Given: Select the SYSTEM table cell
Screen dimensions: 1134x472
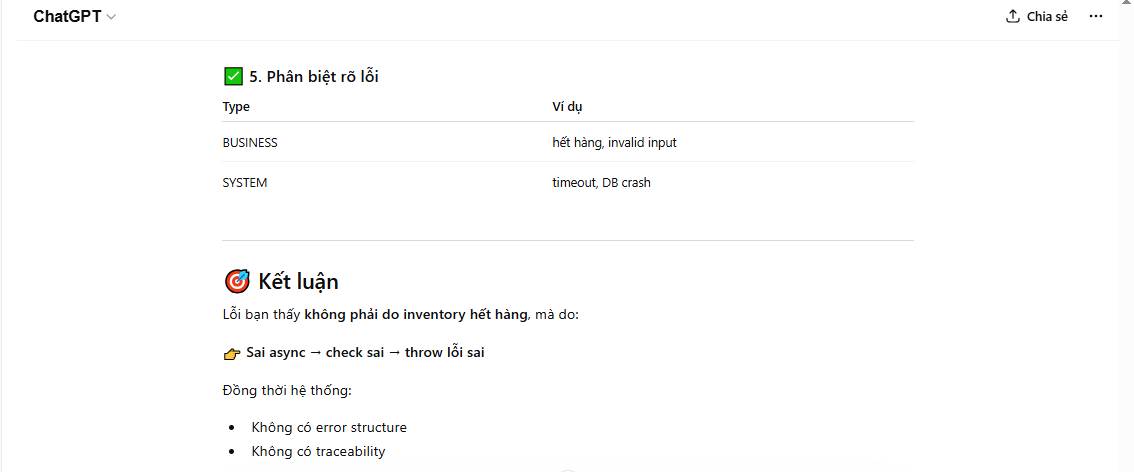Looking at the screenshot, I should click(245, 183).
